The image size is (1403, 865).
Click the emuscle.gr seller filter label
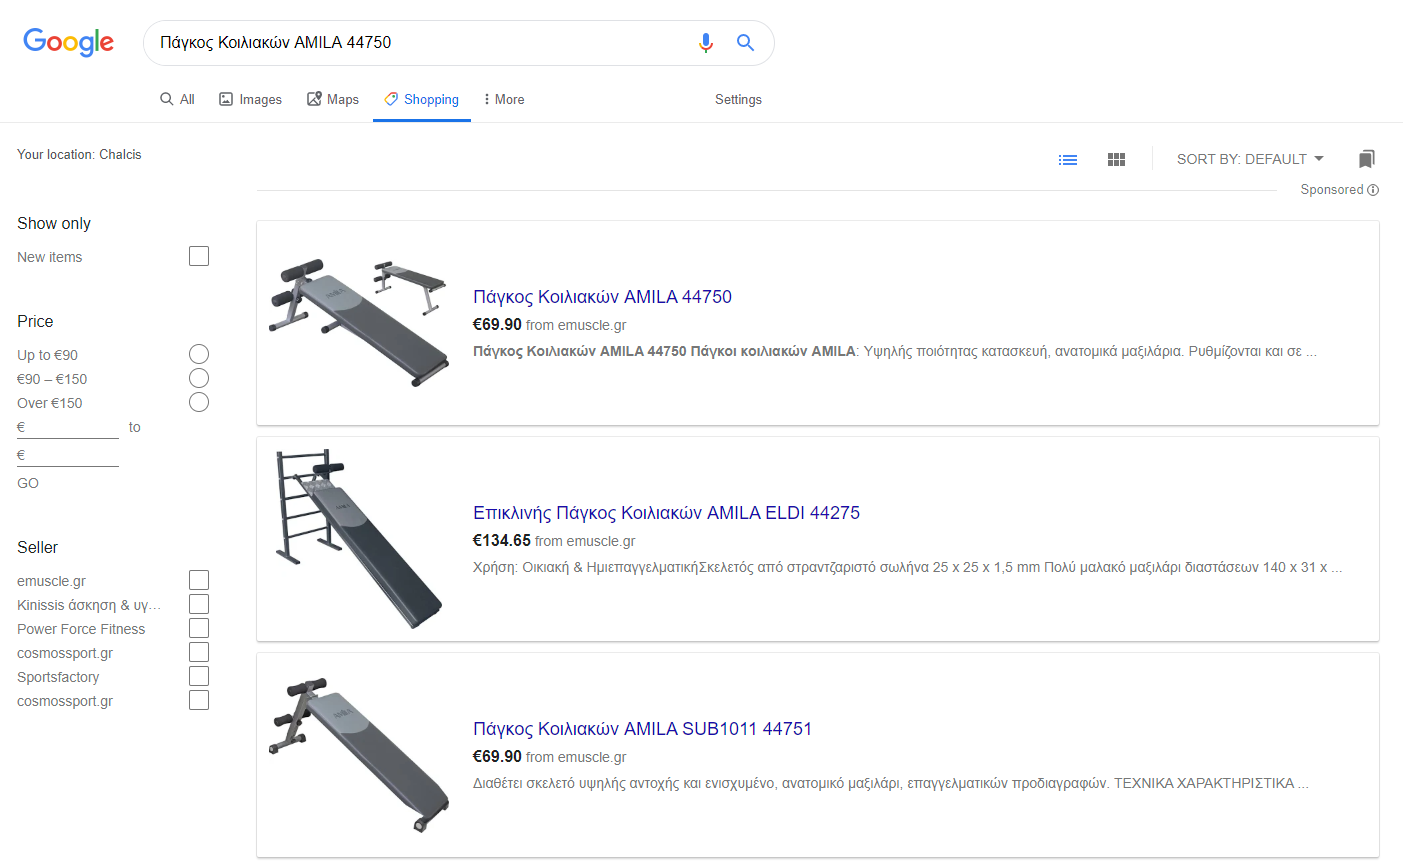tap(51, 581)
